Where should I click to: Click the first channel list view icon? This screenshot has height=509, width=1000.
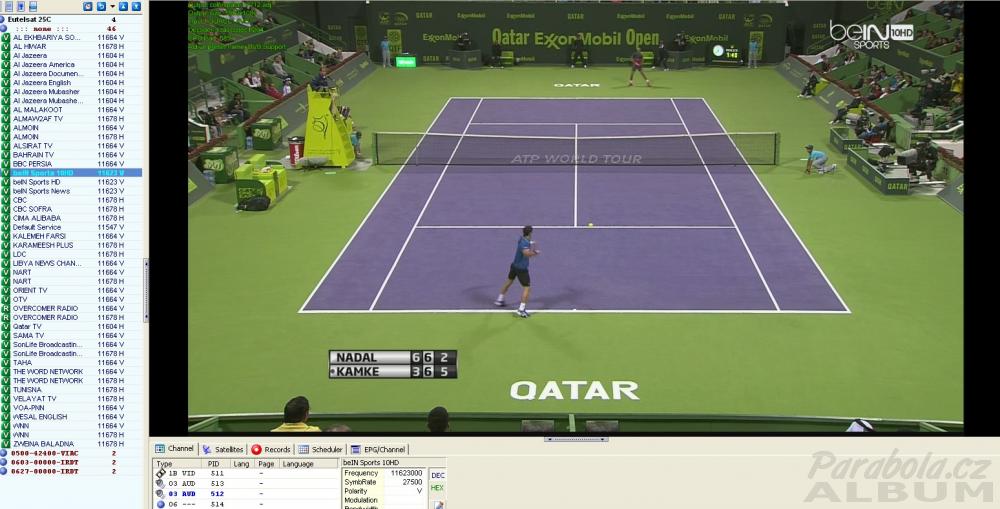[9, 6]
